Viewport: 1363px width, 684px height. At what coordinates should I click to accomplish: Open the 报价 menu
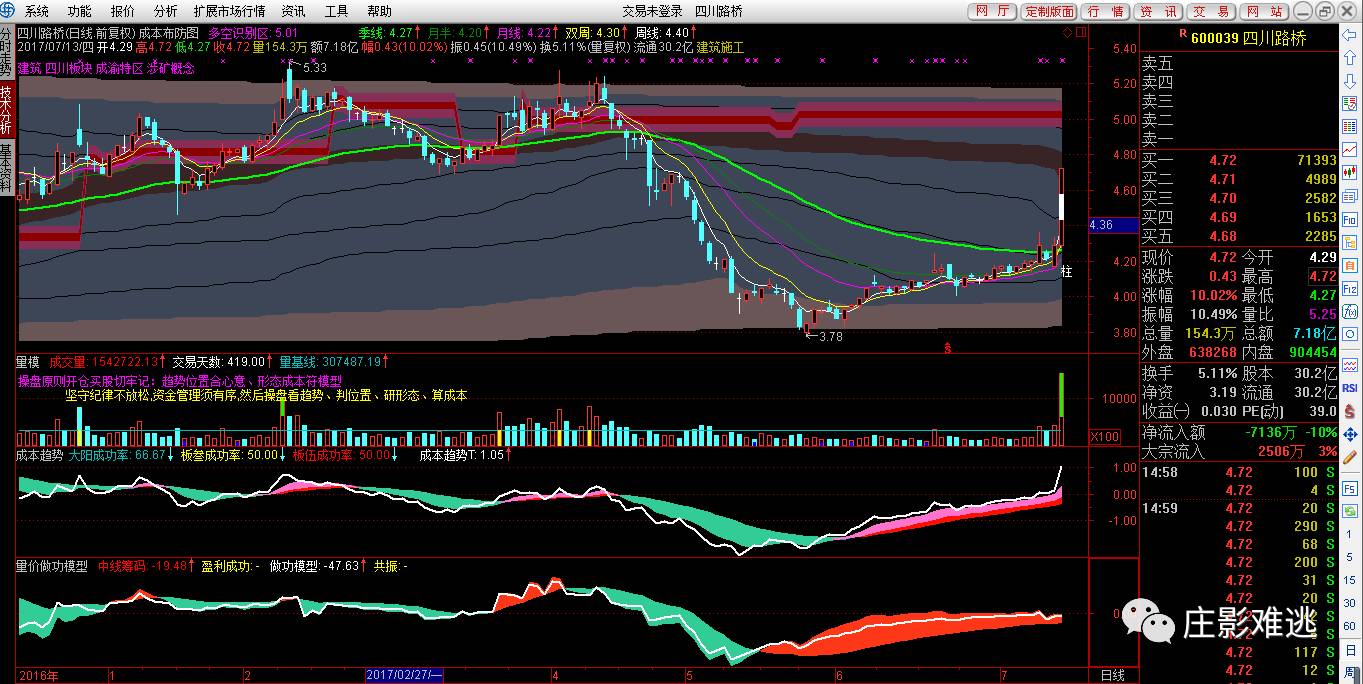click(x=122, y=11)
